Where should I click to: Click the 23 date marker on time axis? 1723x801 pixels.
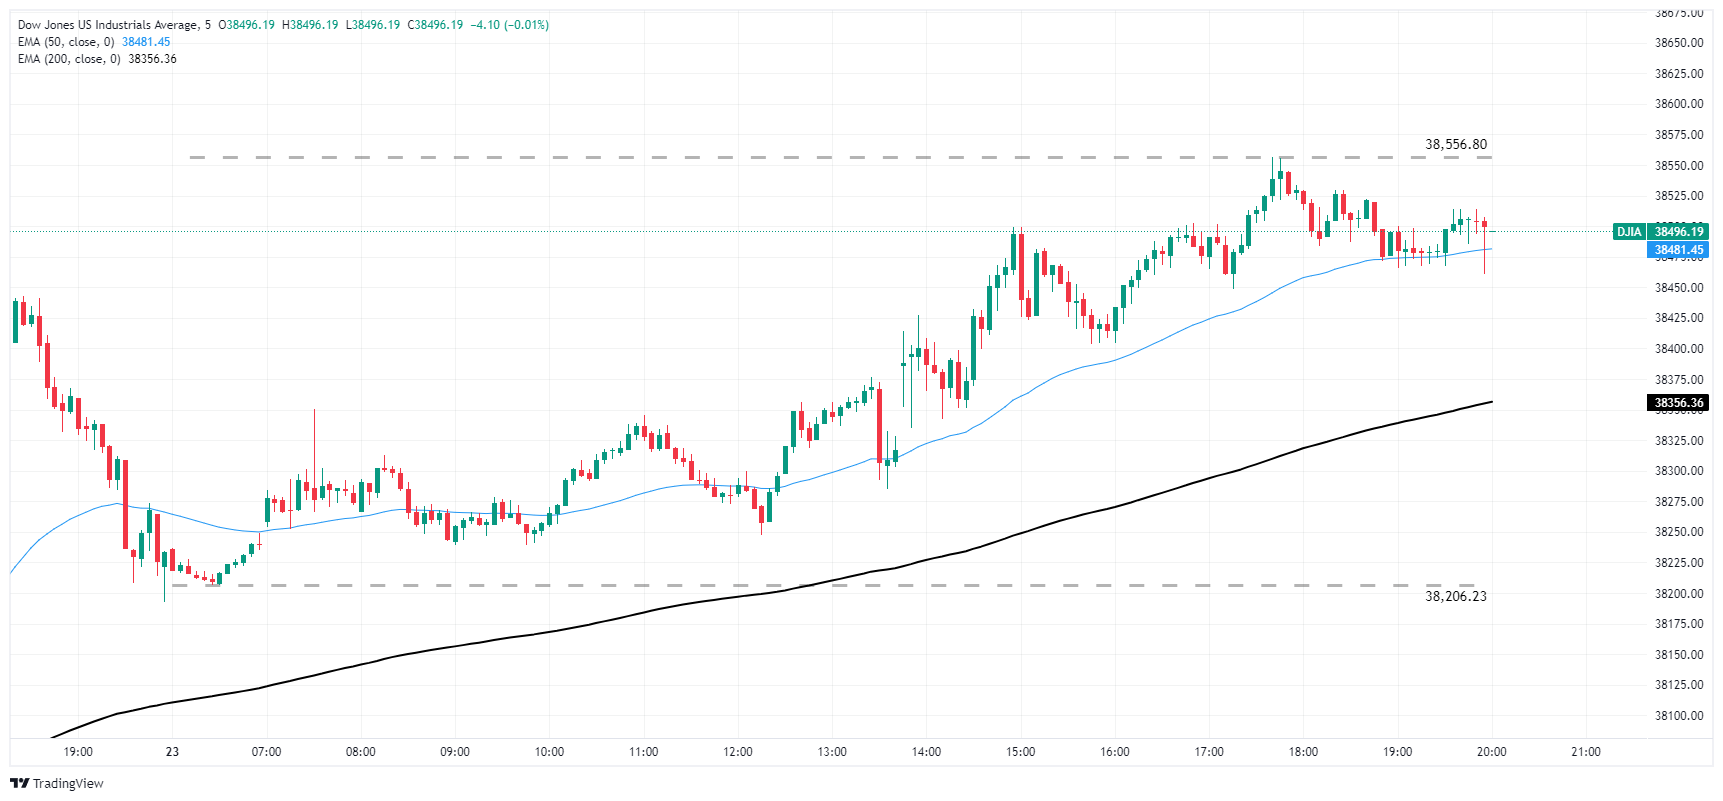pos(172,752)
